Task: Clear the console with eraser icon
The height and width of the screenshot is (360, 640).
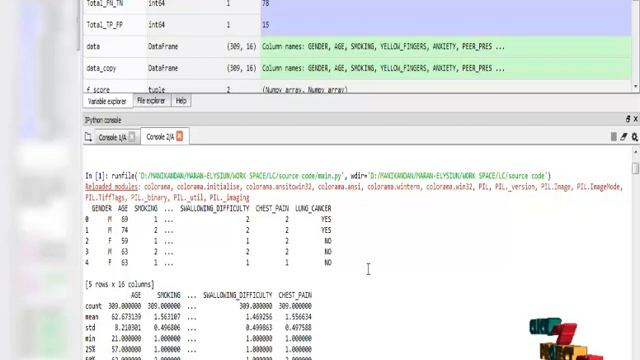Action: 624,137
